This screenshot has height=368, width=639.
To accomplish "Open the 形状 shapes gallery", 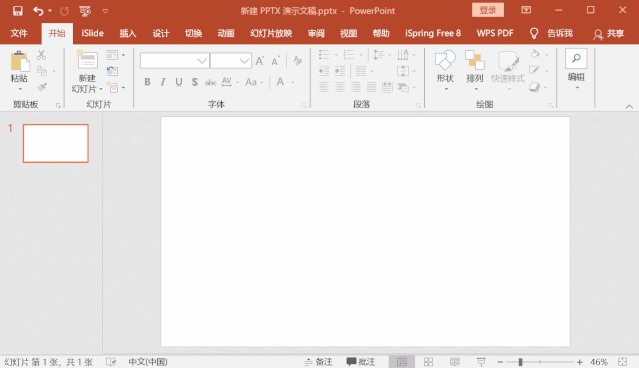I will 445,70.
